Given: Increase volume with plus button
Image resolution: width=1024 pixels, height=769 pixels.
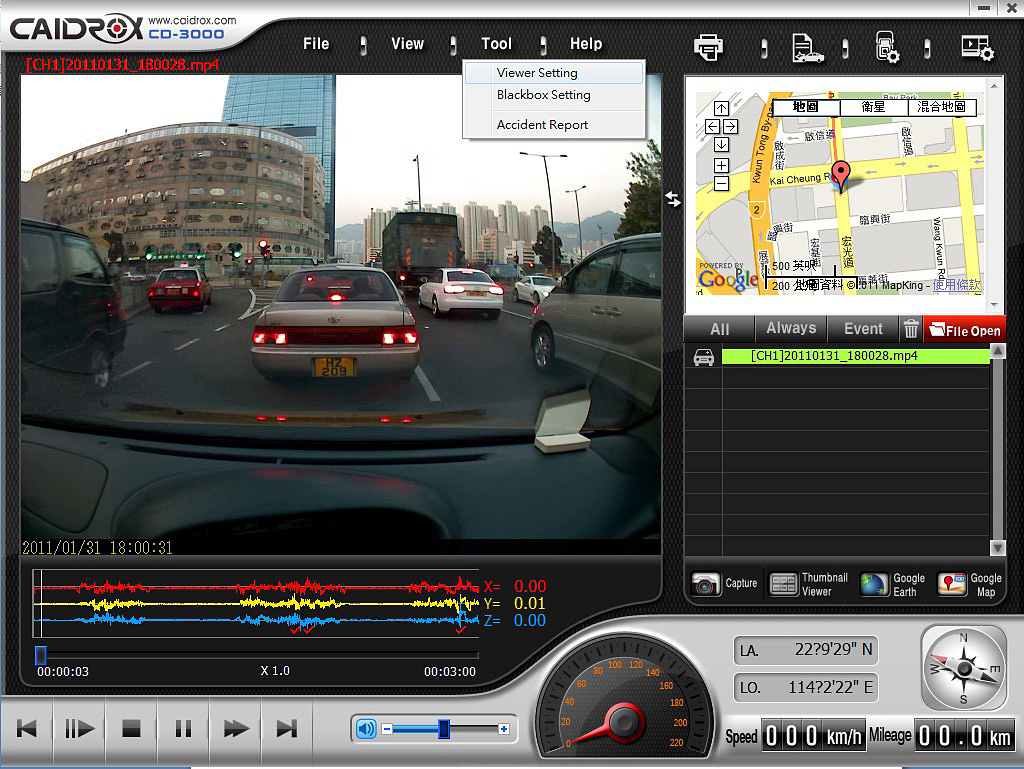Looking at the screenshot, I should coord(504,729).
